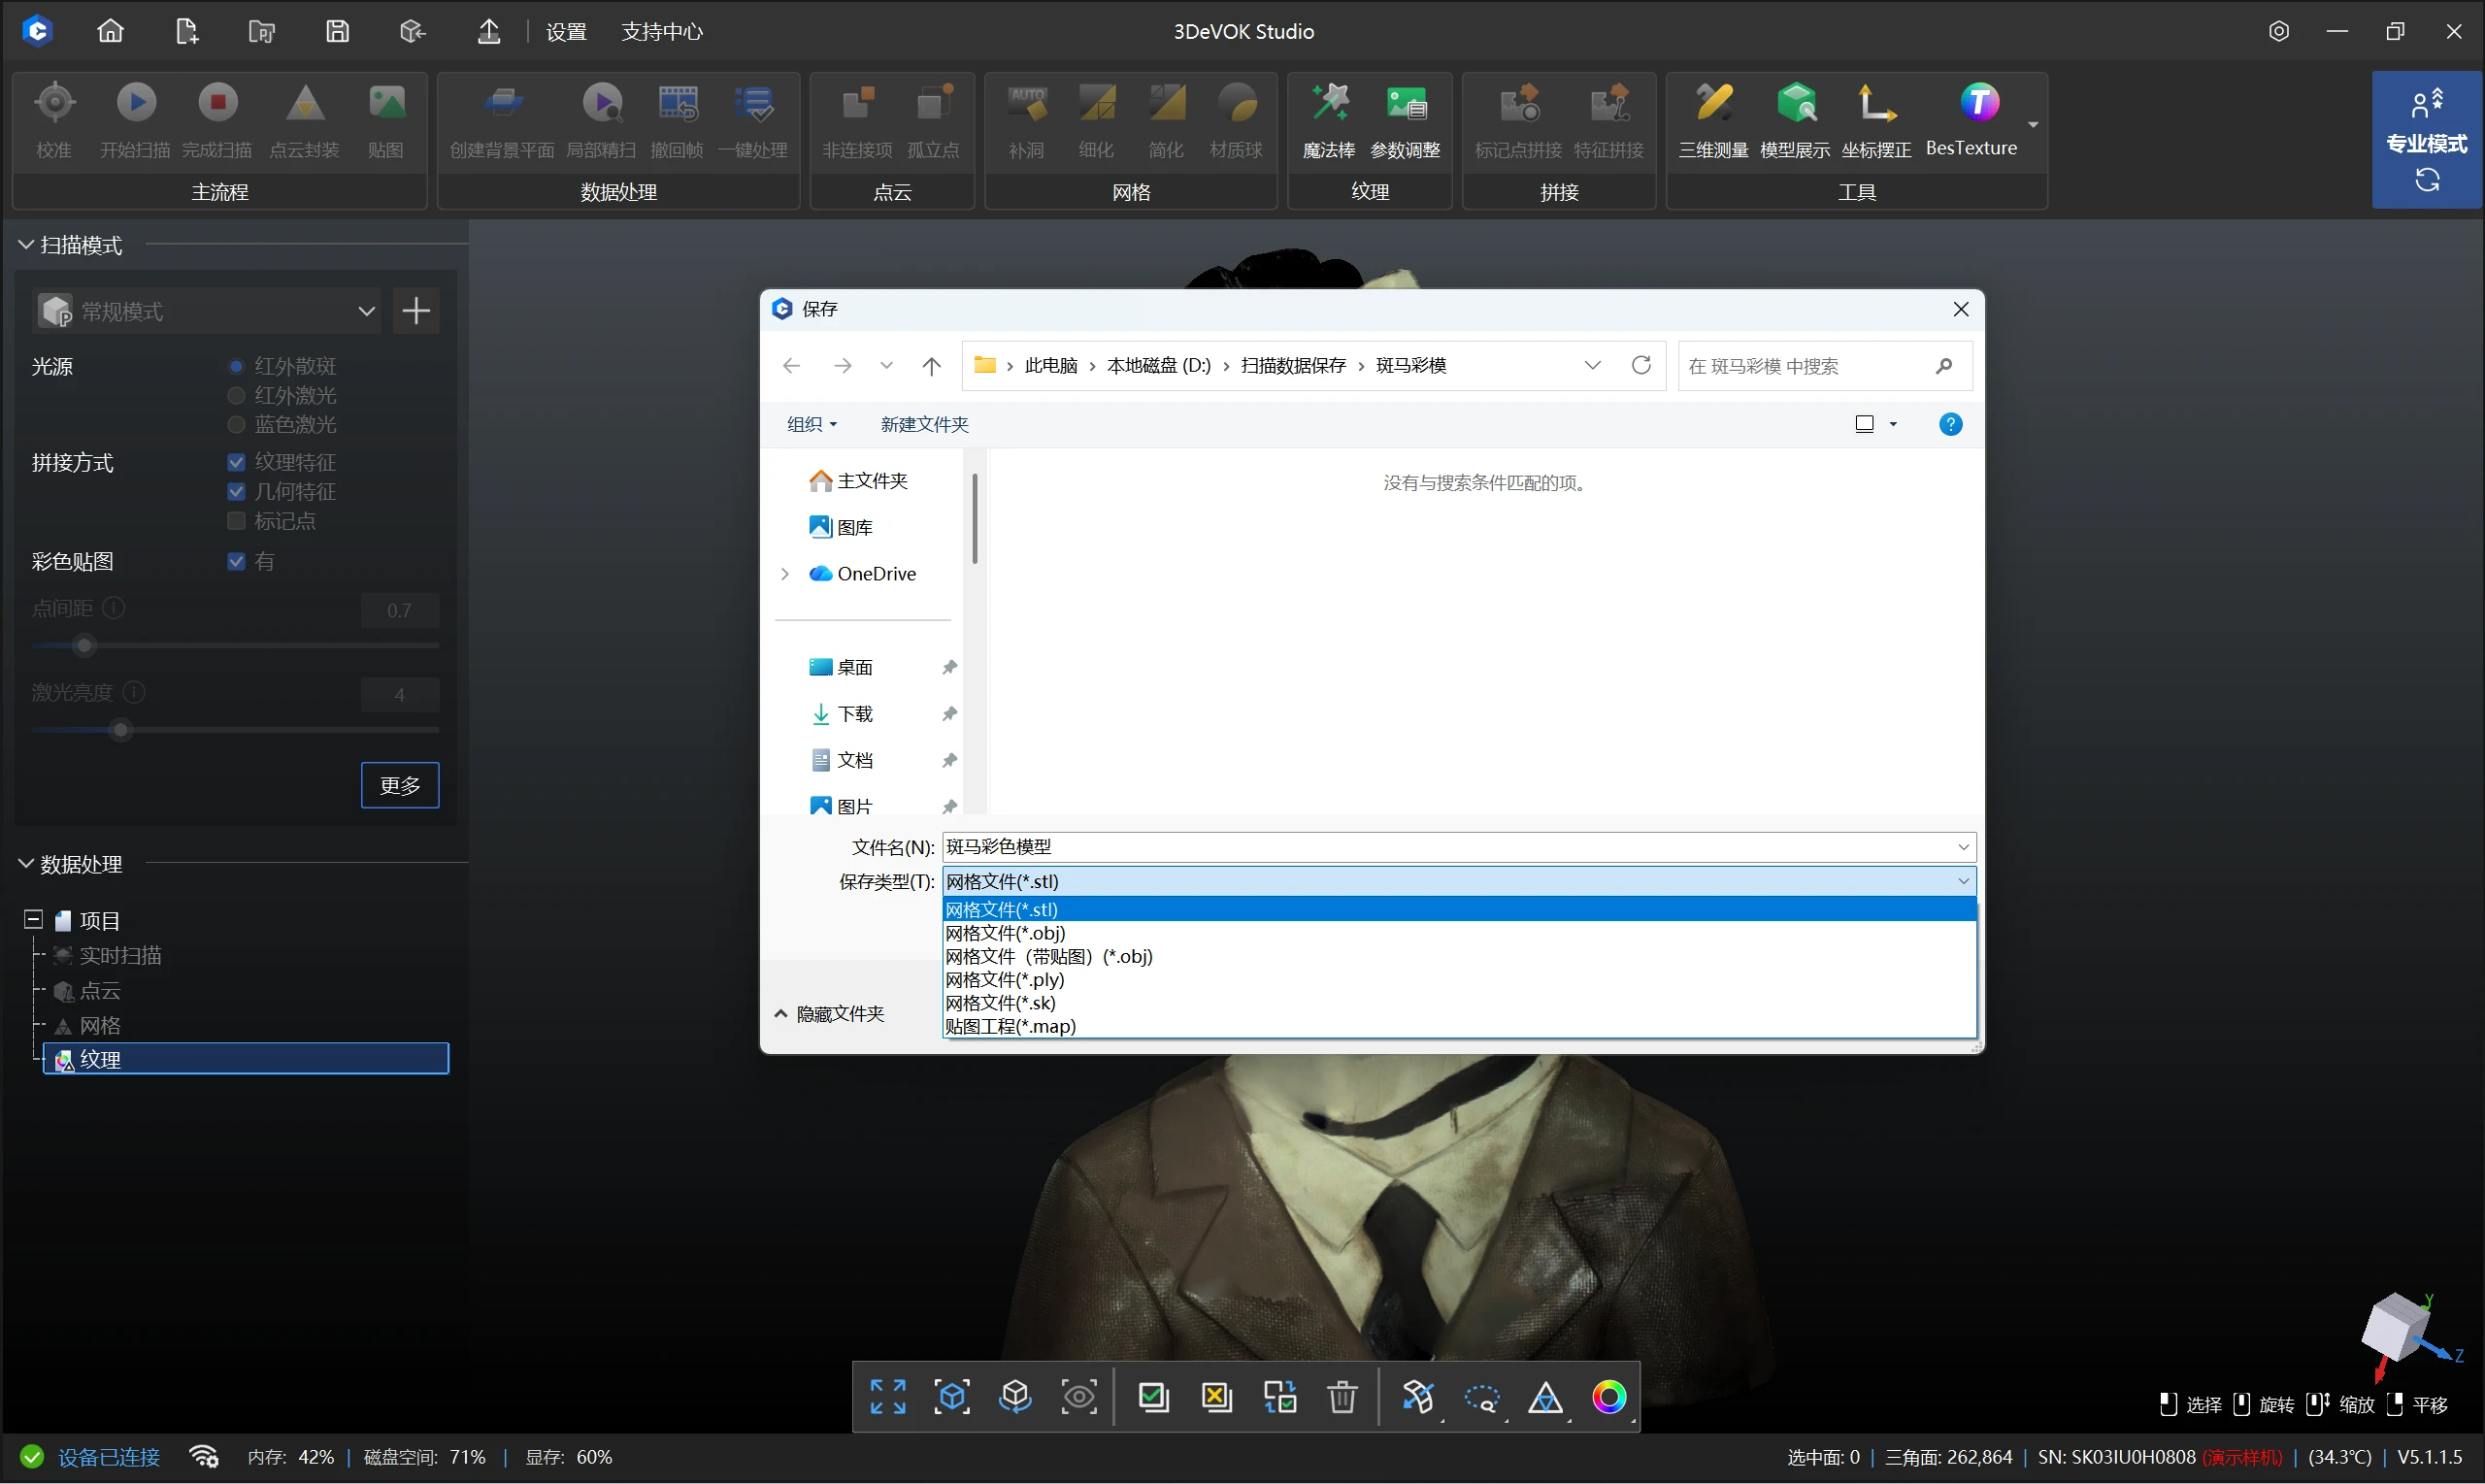2485x1484 pixels.
Task: Click the trash delete icon in bottom toolbar
Action: coord(1342,1397)
